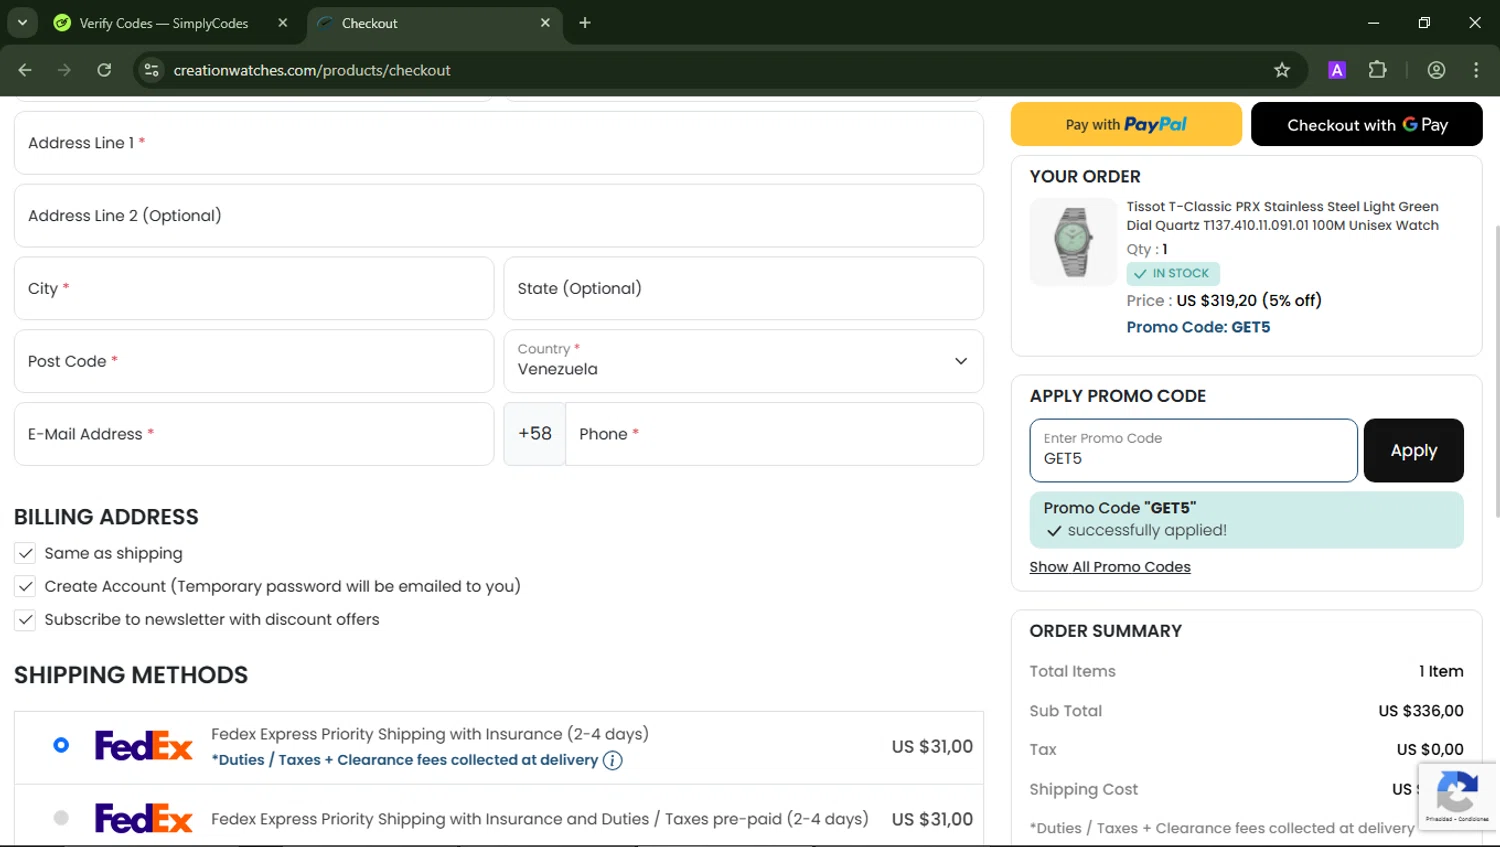Focus the City field

coord(254,288)
